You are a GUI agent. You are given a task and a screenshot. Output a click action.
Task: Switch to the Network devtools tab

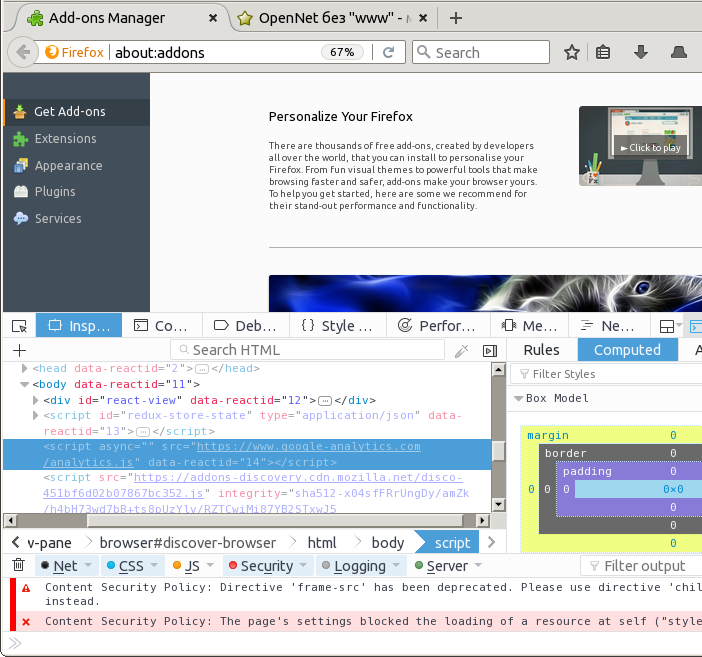pyautogui.click(x=608, y=326)
